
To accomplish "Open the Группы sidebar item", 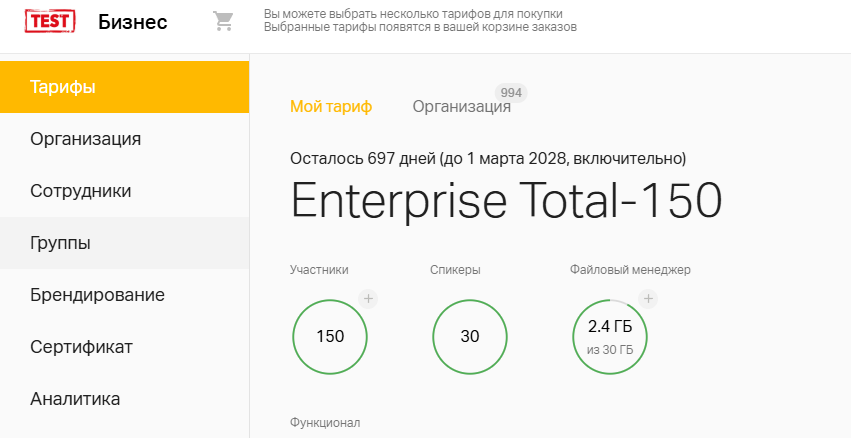I will (60, 243).
